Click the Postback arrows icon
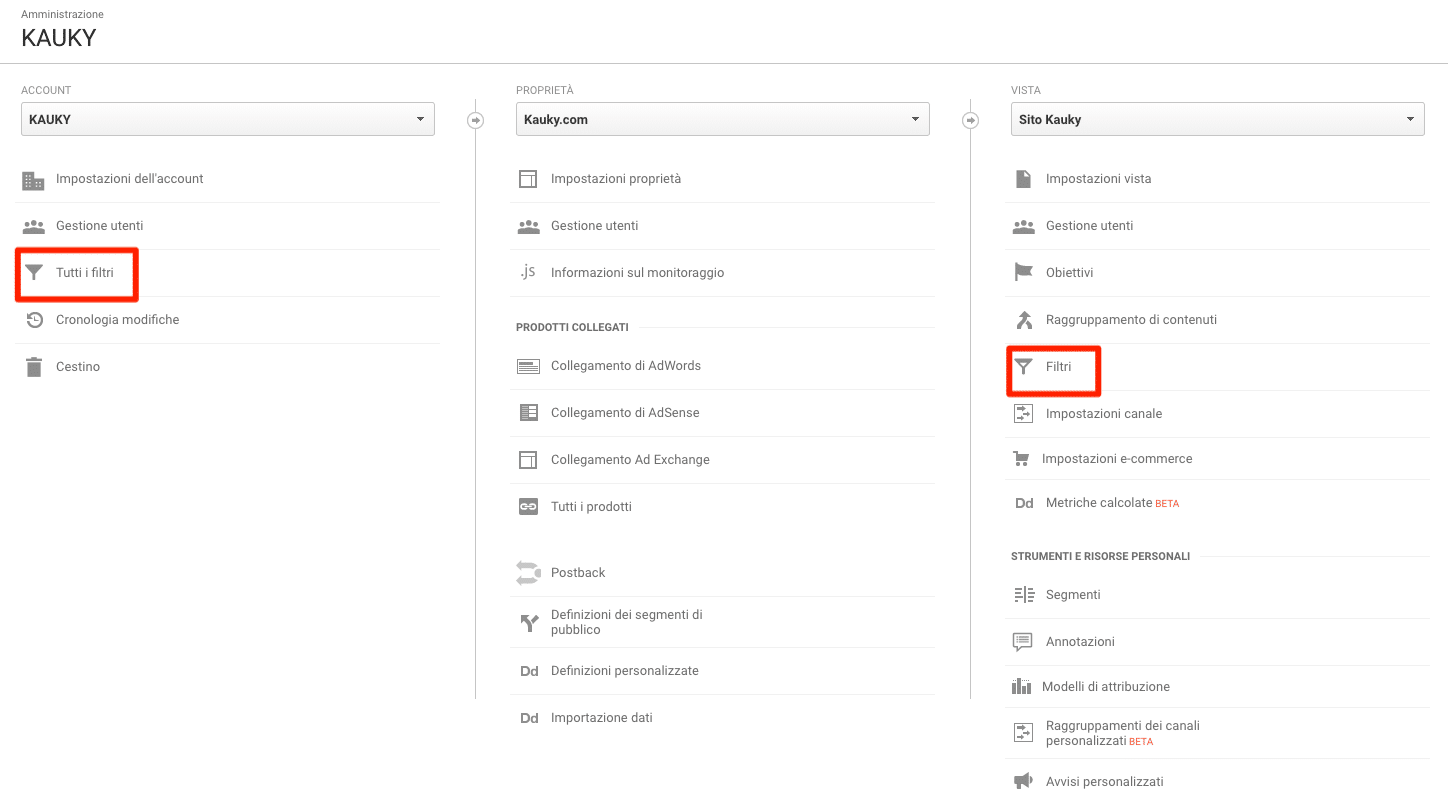Image resolution: width=1448 pixels, height=796 pixels. (x=528, y=573)
